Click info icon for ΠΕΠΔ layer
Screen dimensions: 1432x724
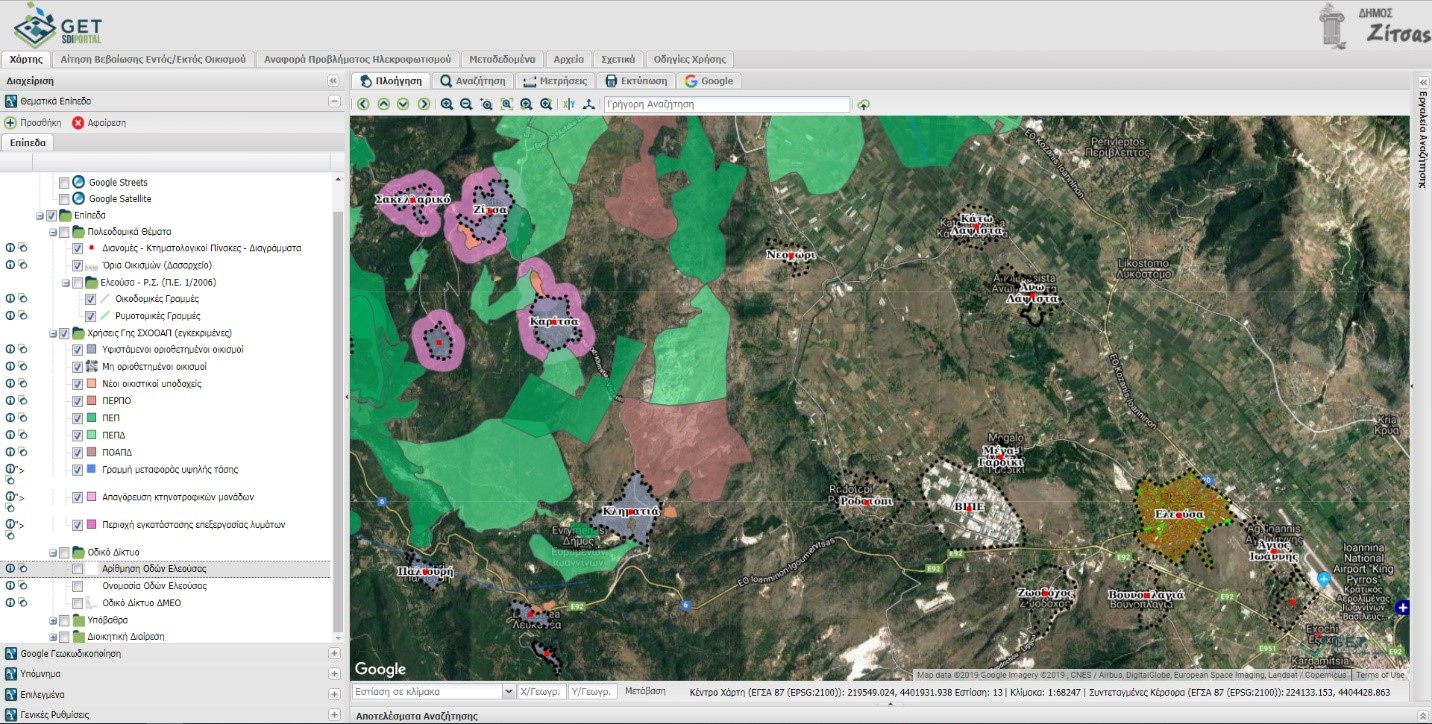[10, 435]
